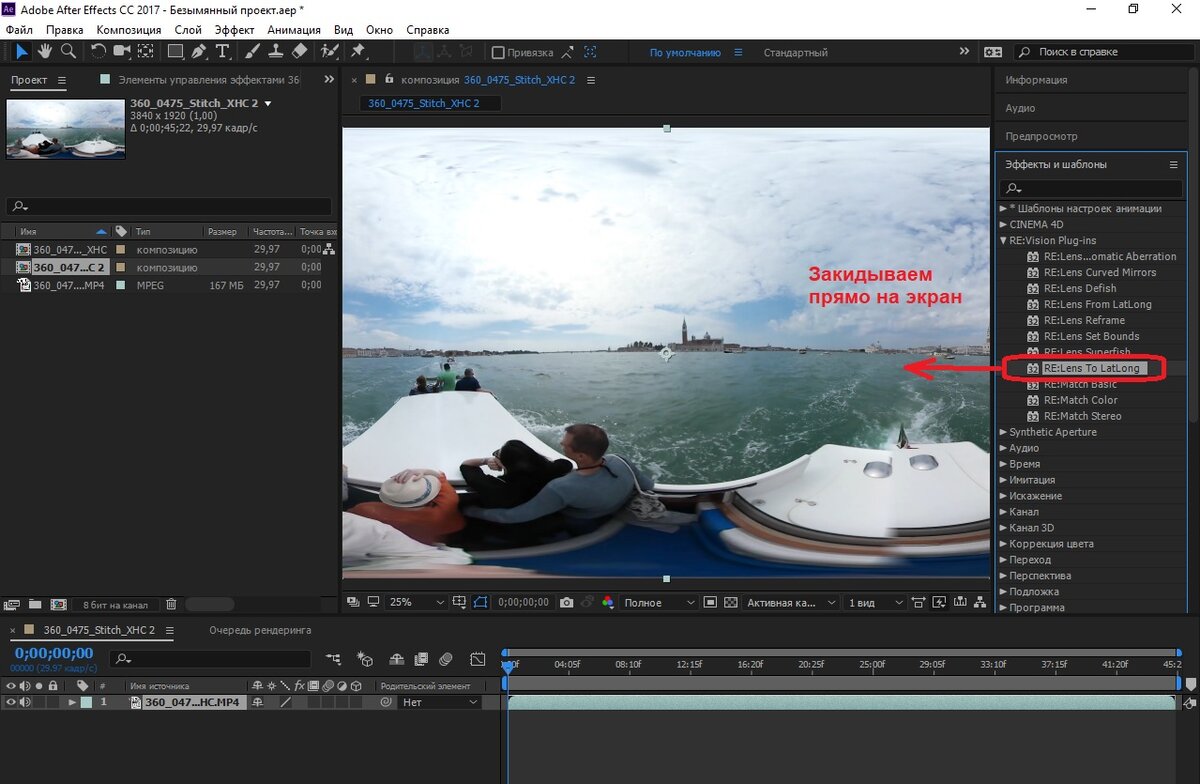Viewport: 1200px width, 784px height.
Task: Open the Предпросмотр panel
Action: tap(1041, 136)
